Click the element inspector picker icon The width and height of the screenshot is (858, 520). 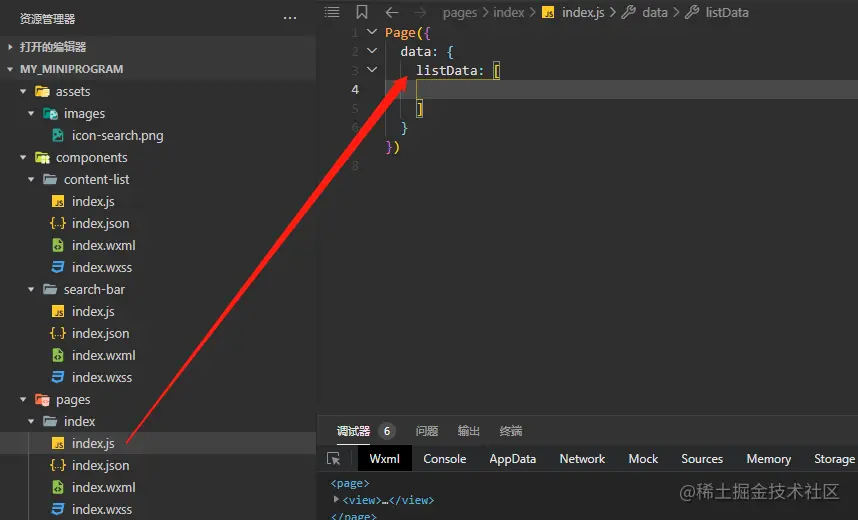click(x=333, y=459)
